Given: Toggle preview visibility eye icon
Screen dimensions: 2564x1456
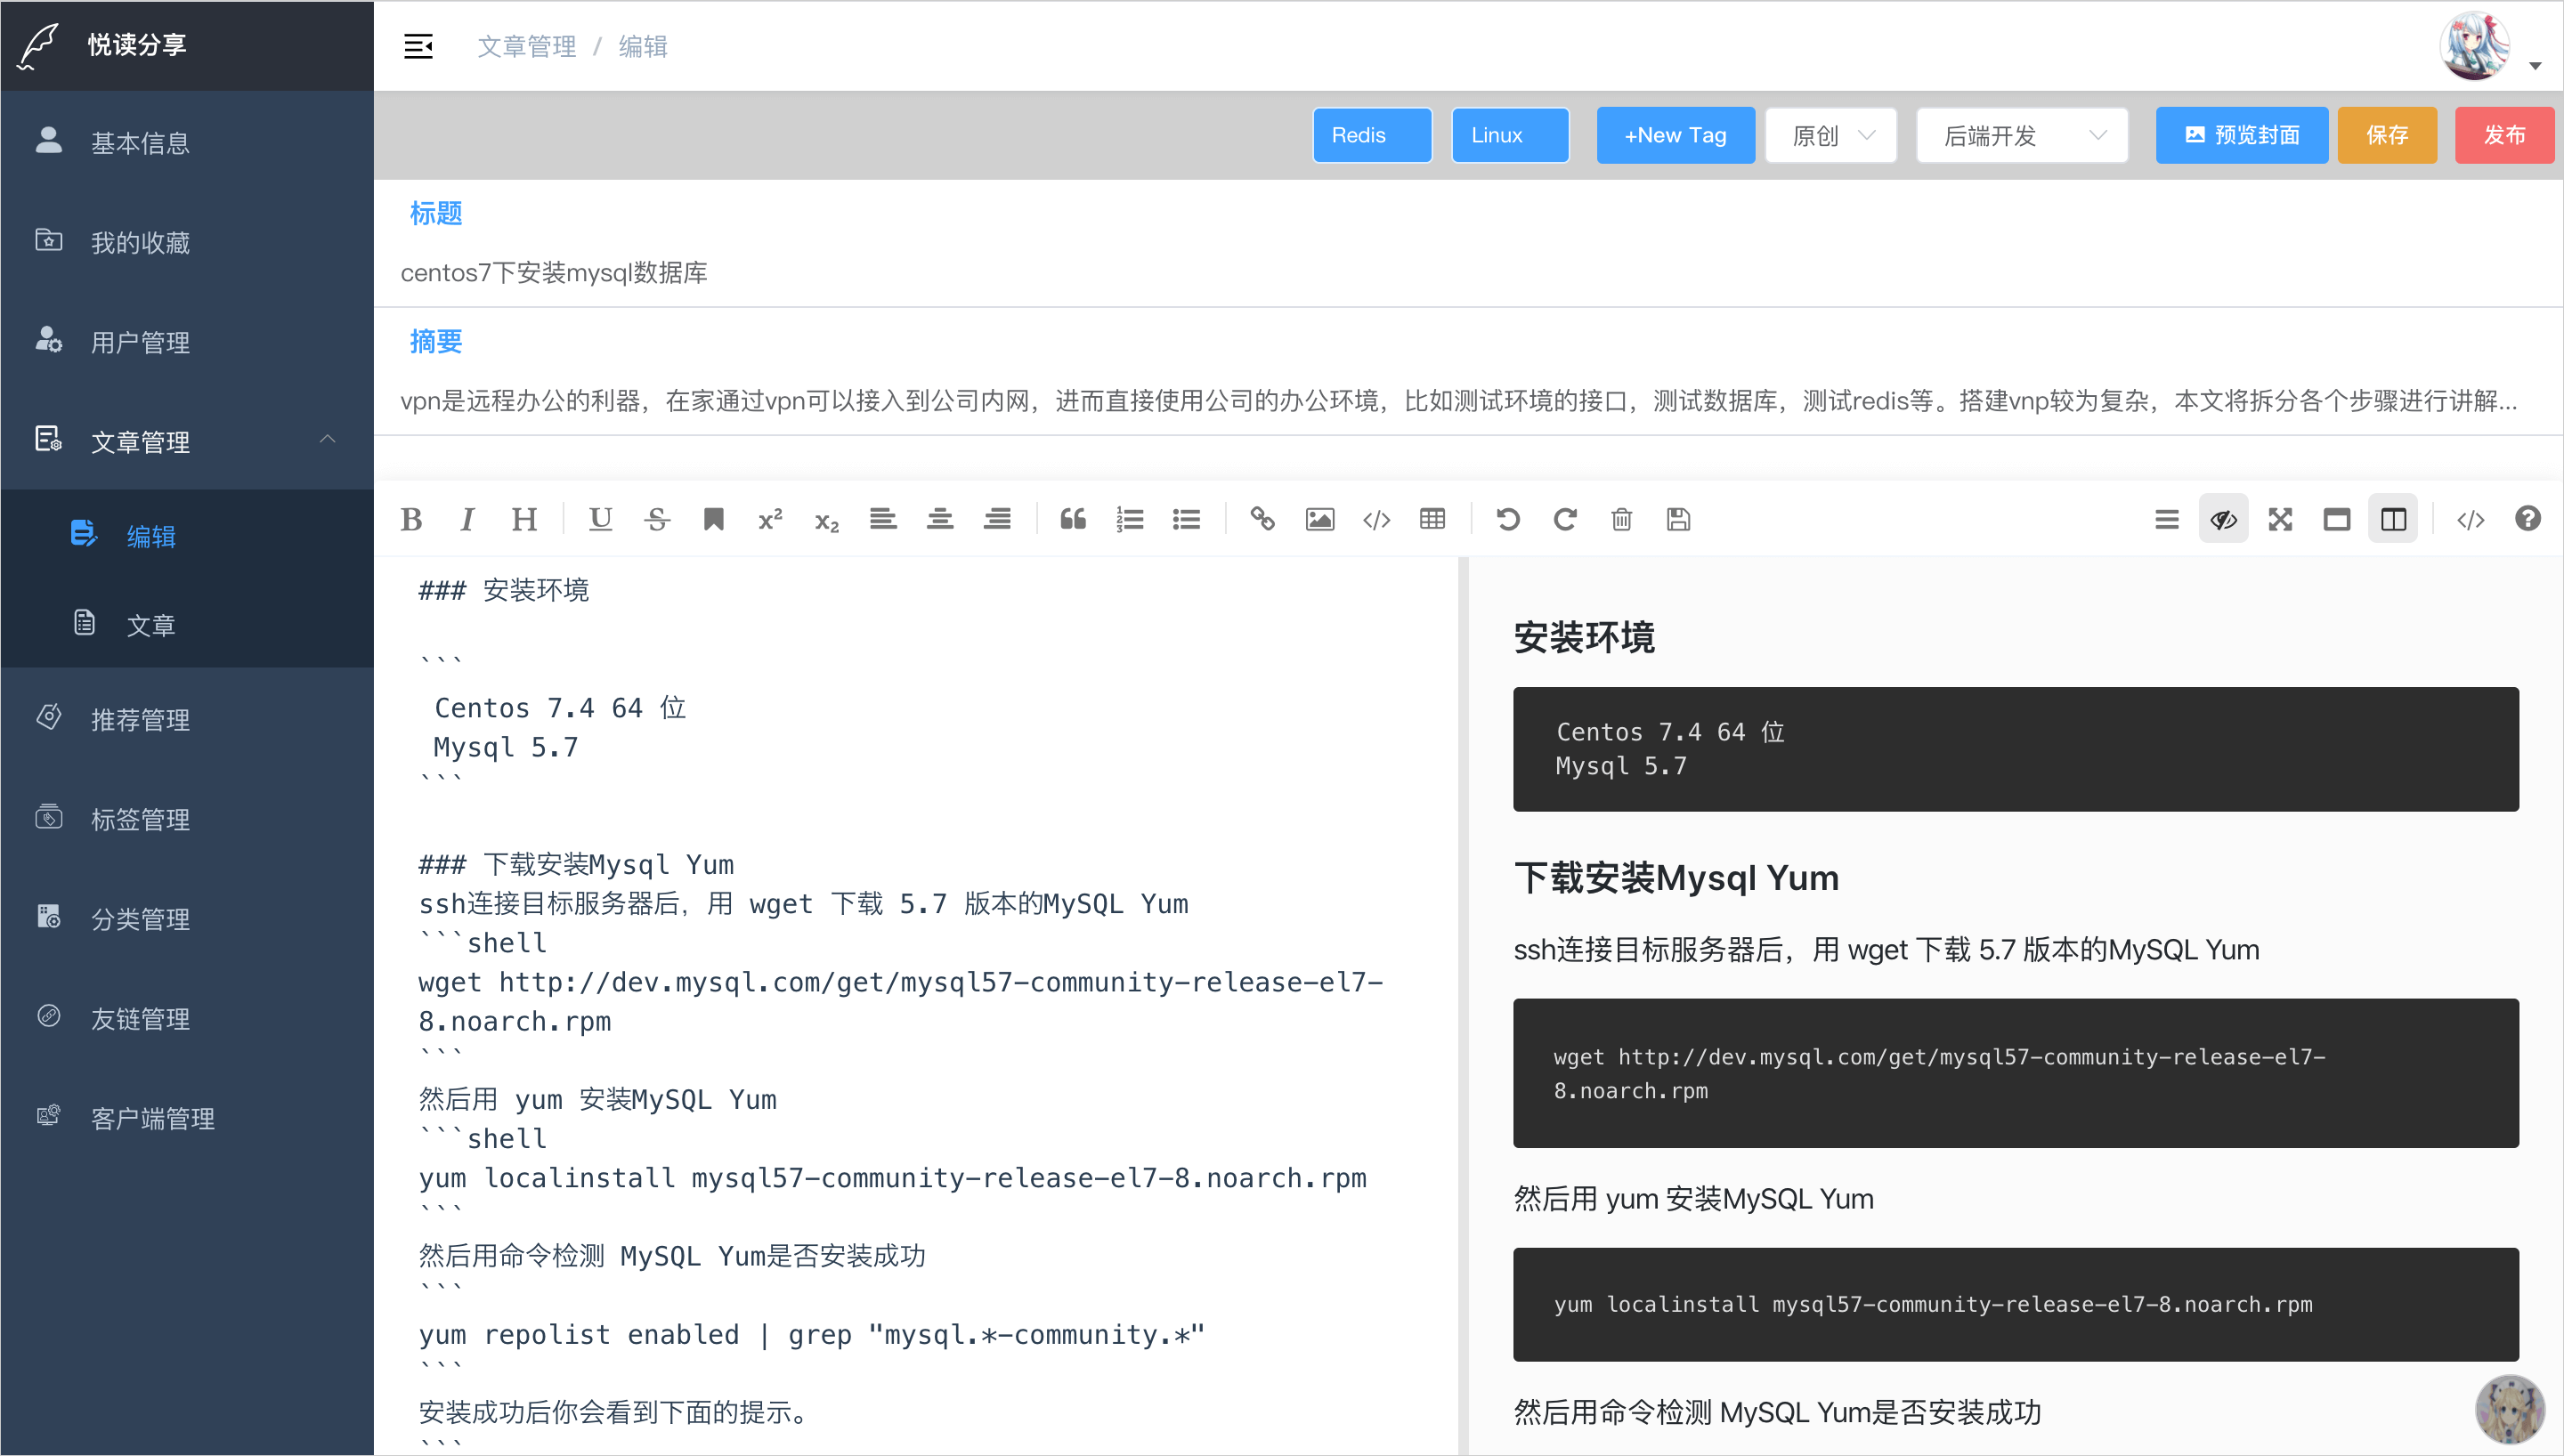Looking at the screenshot, I should [2223, 519].
